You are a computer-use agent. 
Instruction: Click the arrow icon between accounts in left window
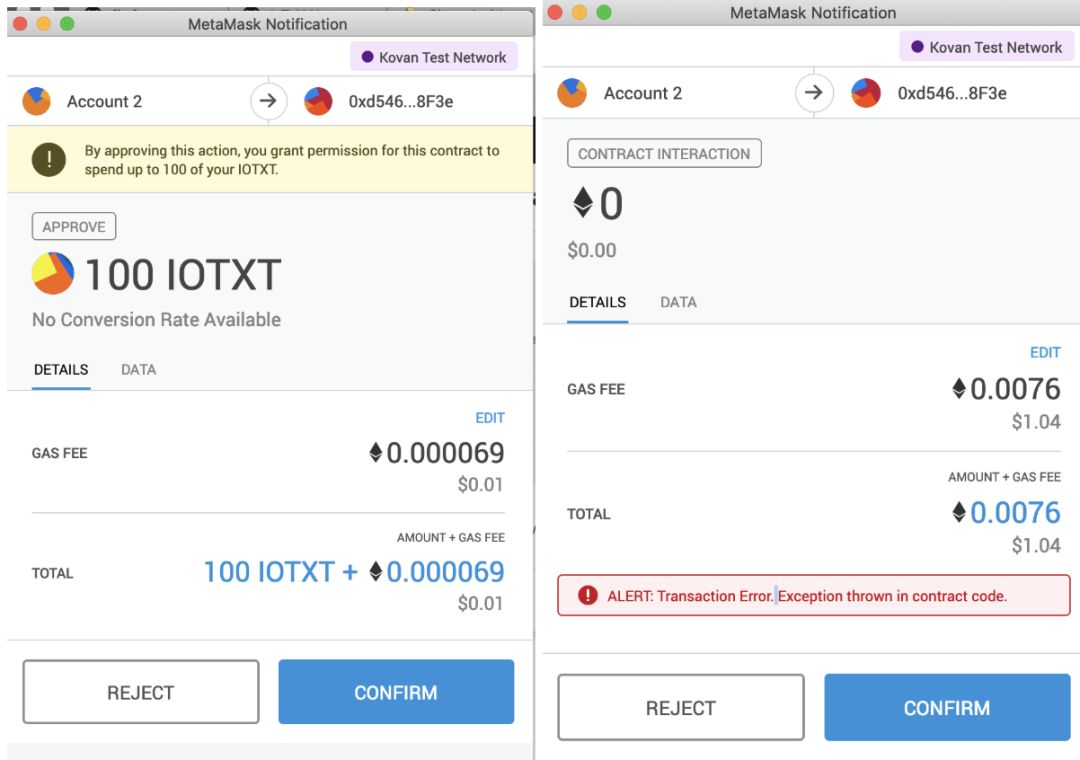[268, 101]
